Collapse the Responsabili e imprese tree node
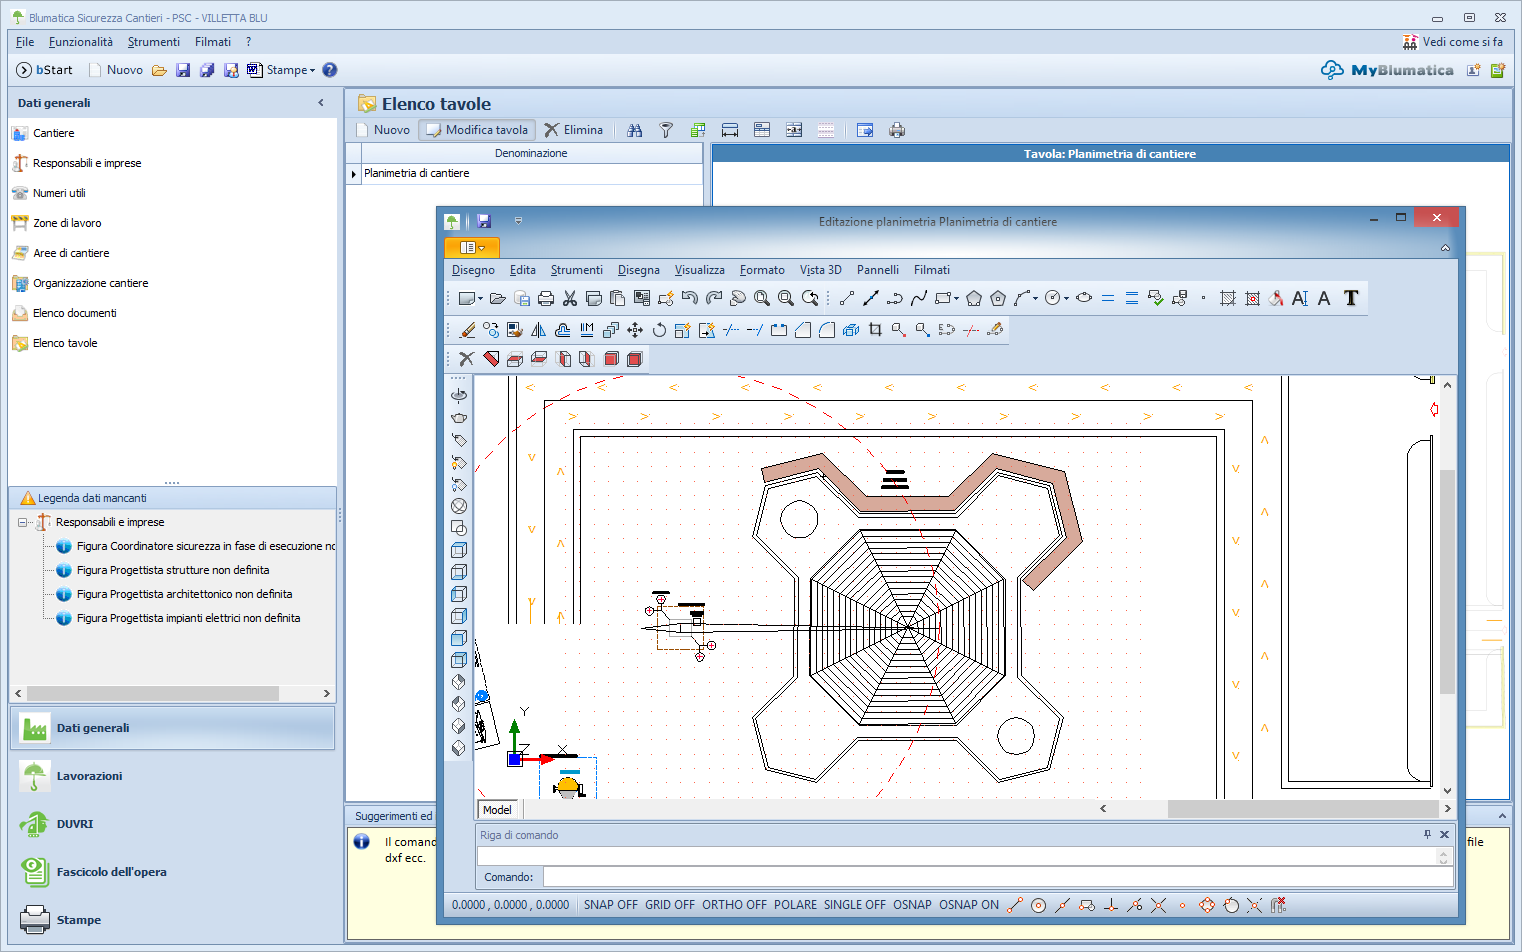The width and height of the screenshot is (1522, 952). [x=23, y=522]
